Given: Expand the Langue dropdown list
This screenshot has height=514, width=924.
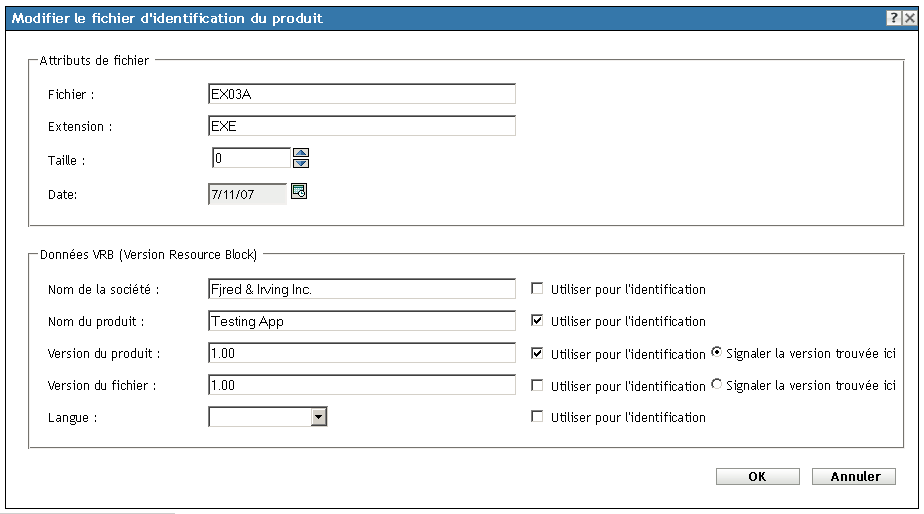Looking at the screenshot, I should [x=319, y=417].
